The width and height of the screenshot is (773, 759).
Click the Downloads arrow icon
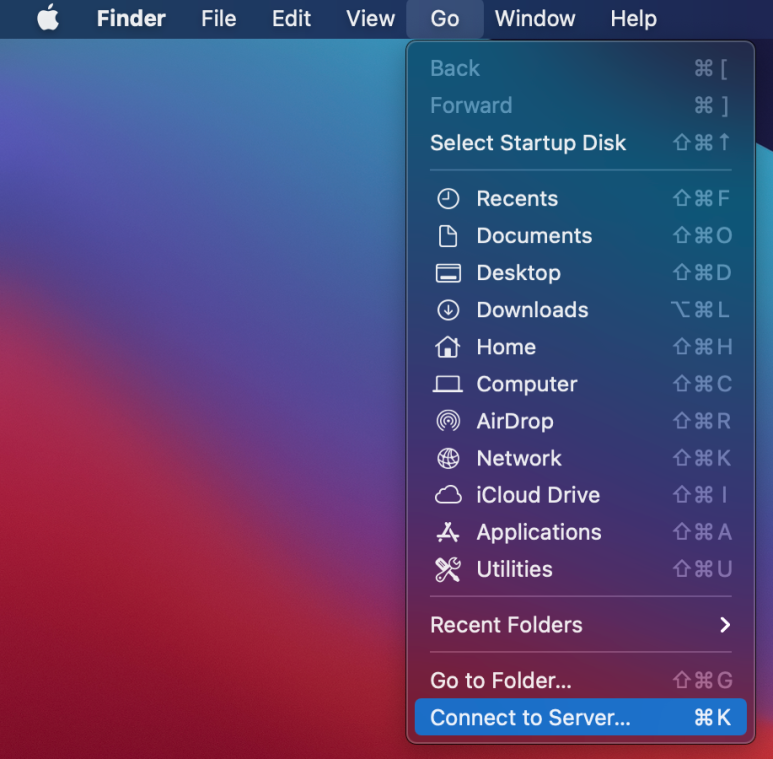point(448,310)
